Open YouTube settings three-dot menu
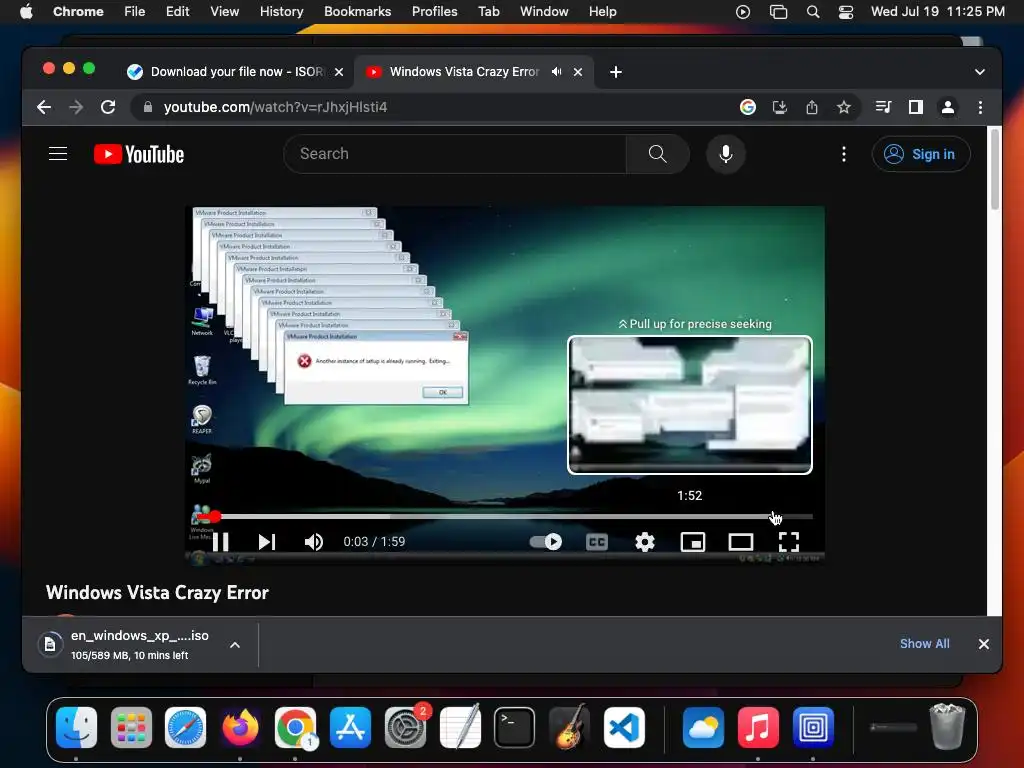Screen dimensions: 1024x768 pos(844,154)
